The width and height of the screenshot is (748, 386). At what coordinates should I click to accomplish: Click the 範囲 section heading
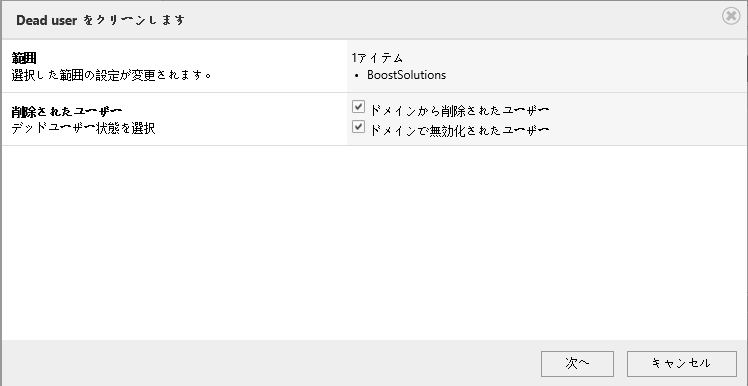(x=24, y=58)
